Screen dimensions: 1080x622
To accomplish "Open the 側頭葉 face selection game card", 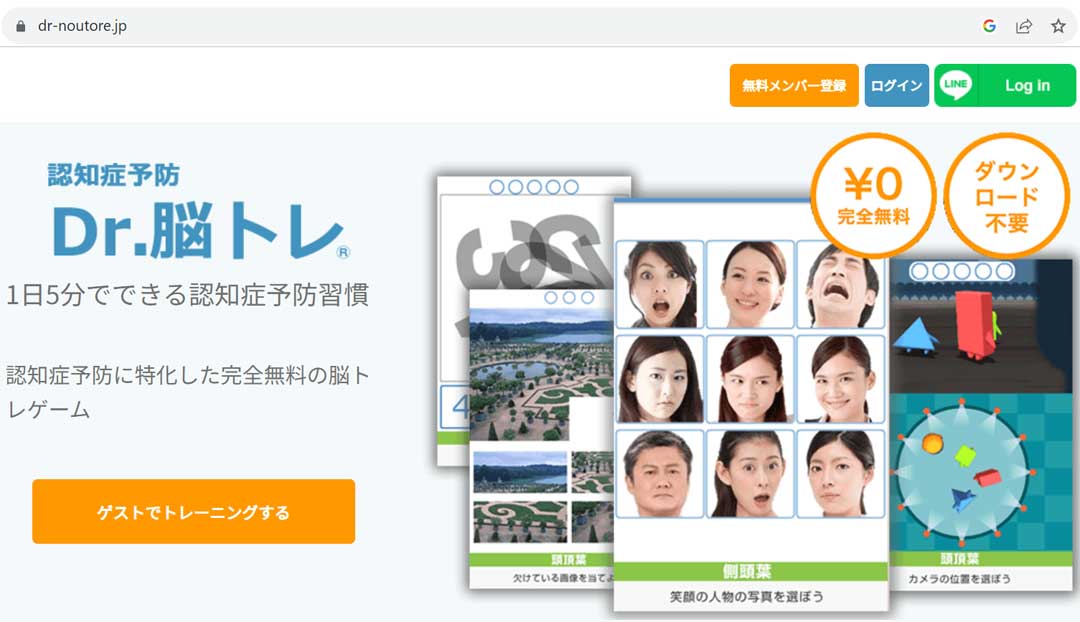I will (x=751, y=404).
